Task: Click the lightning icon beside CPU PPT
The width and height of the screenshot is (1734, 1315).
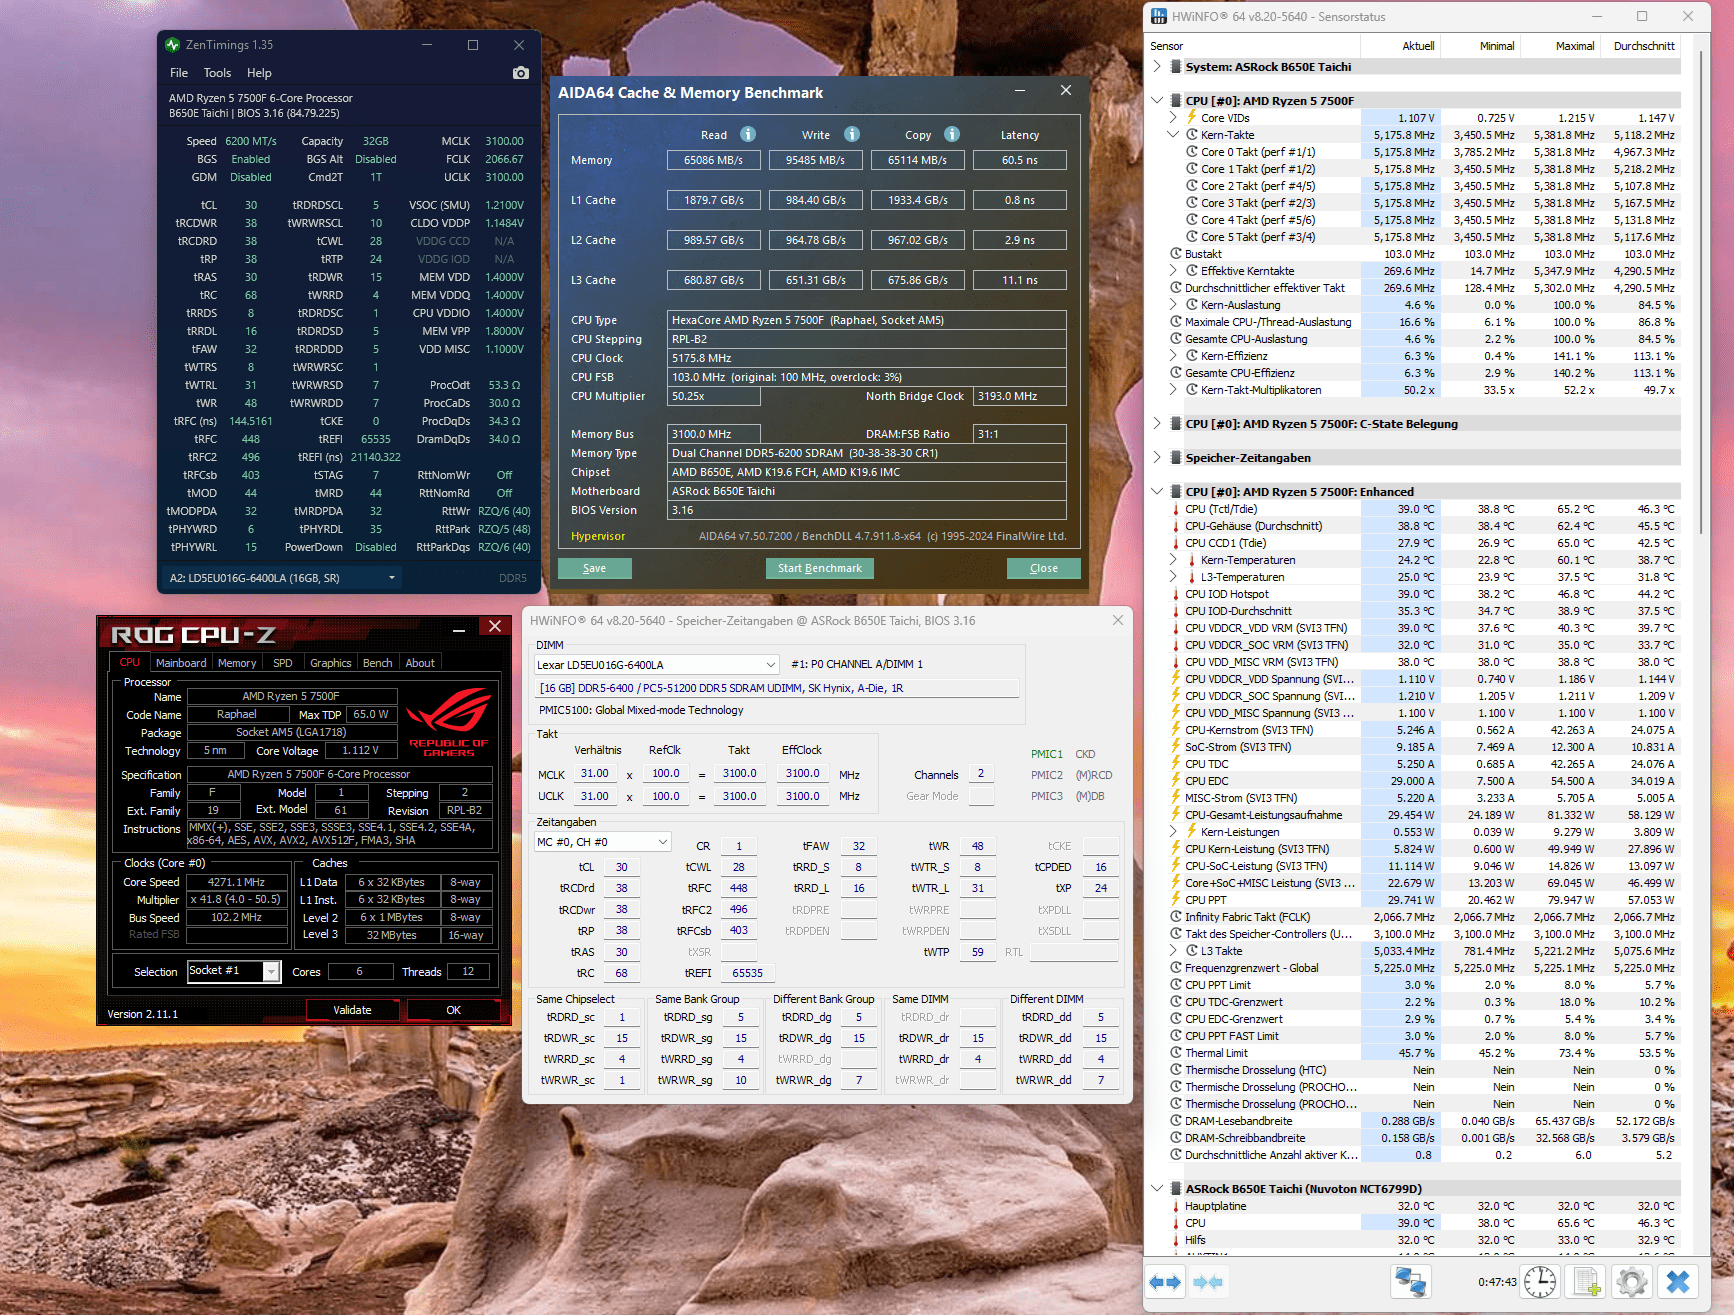Action: tap(1176, 900)
